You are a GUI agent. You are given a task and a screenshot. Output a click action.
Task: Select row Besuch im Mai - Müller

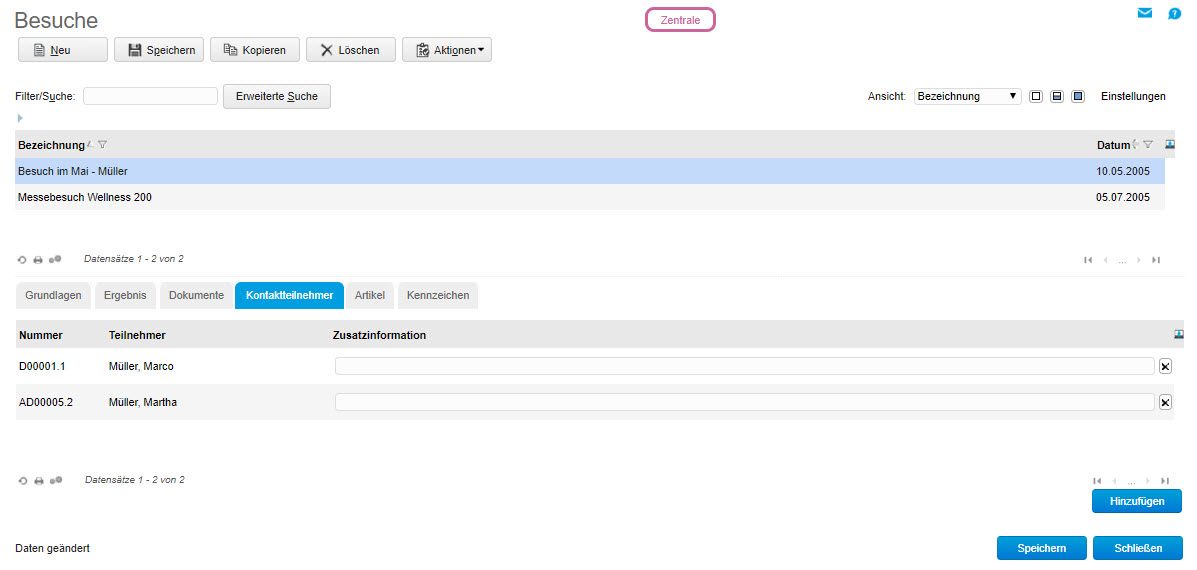590,171
